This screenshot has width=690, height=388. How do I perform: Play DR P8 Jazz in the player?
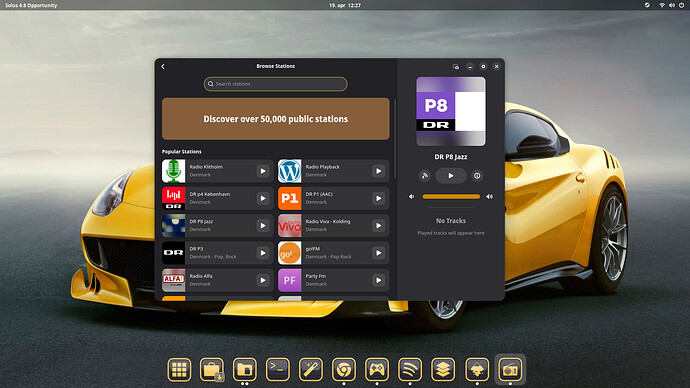[x=451, y=176]
